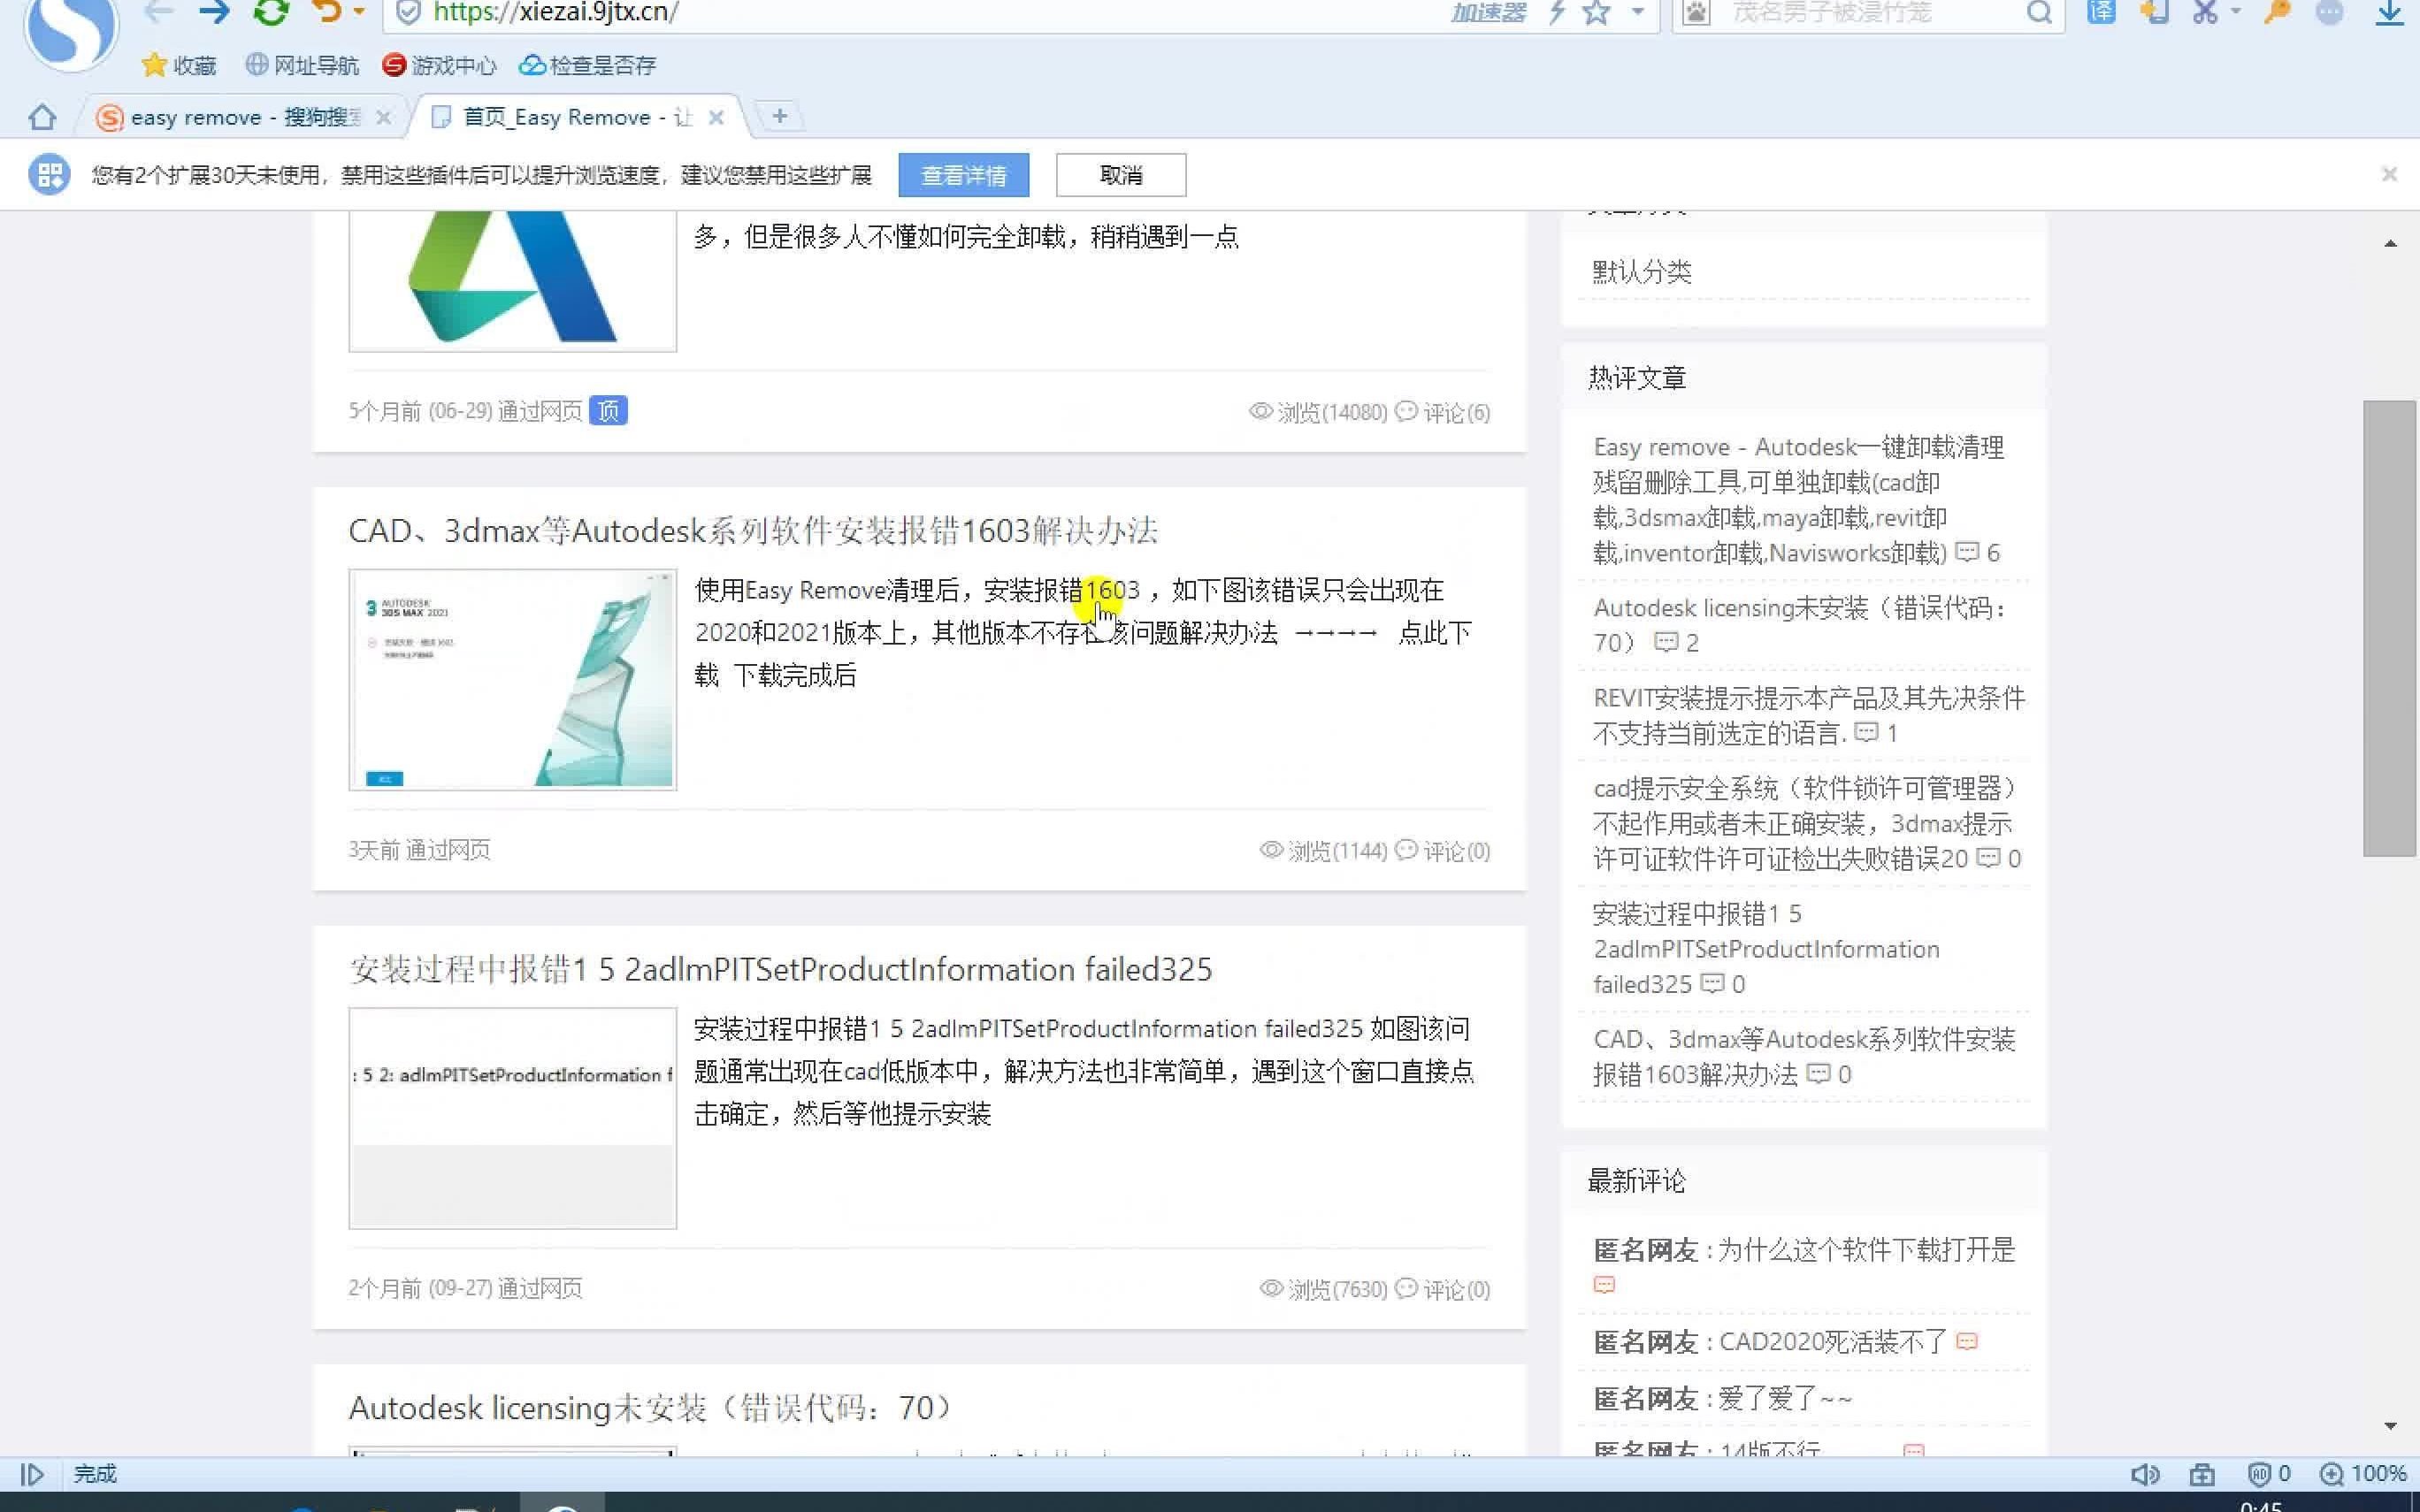Click comment 爱了爱了~~
Viewport: 2420px width, 1512px height.
1785,1399
